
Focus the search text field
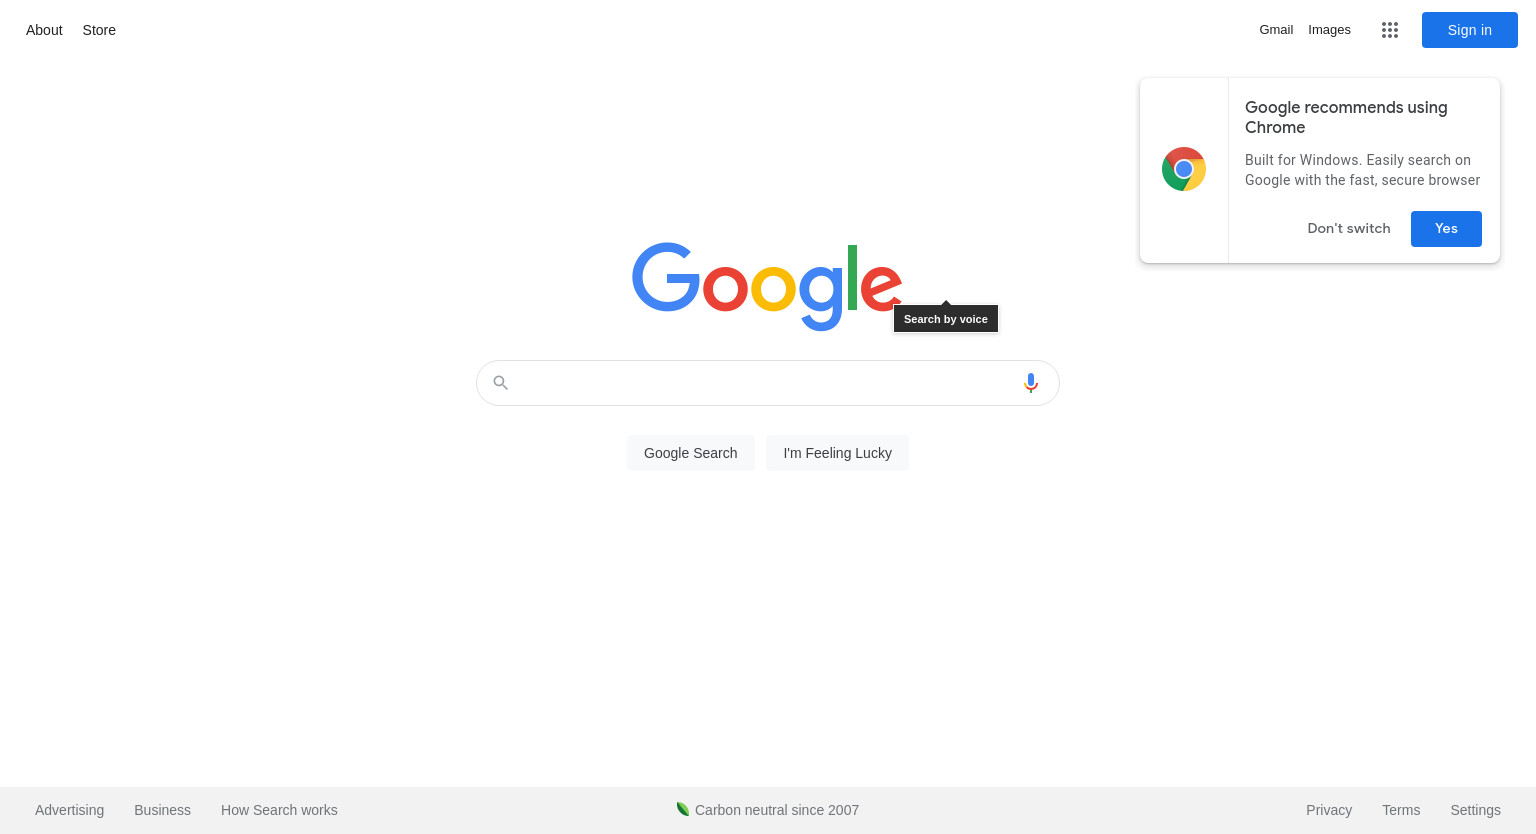[765, 383]
